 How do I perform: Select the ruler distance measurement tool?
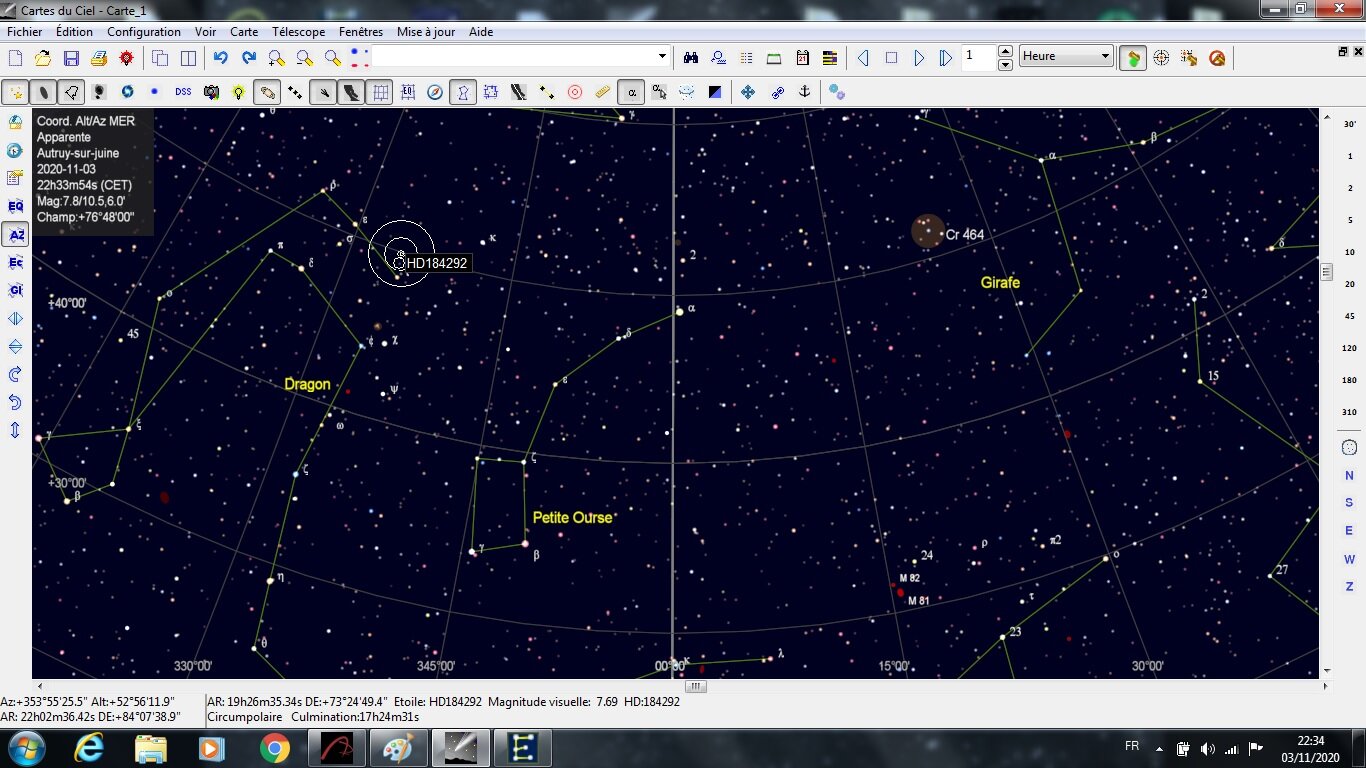click(x=603, y=92)
